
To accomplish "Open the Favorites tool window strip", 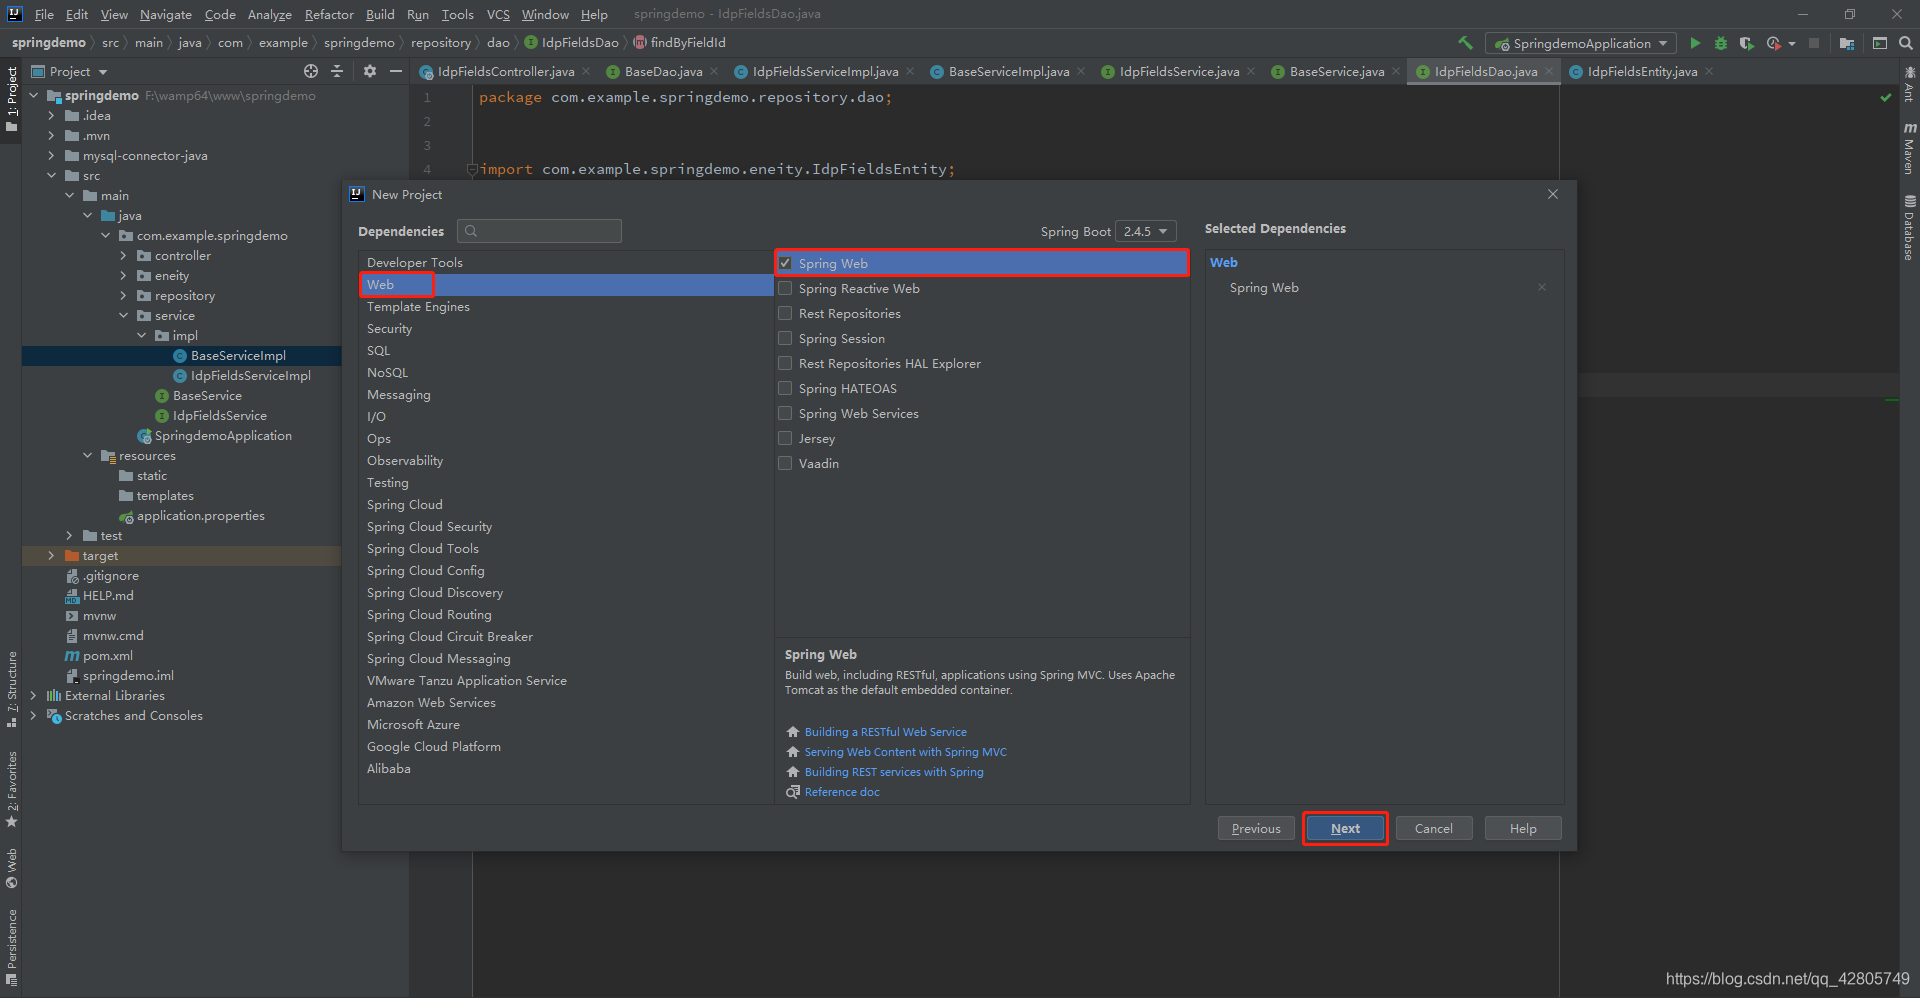I will click(x=12, y=789).
